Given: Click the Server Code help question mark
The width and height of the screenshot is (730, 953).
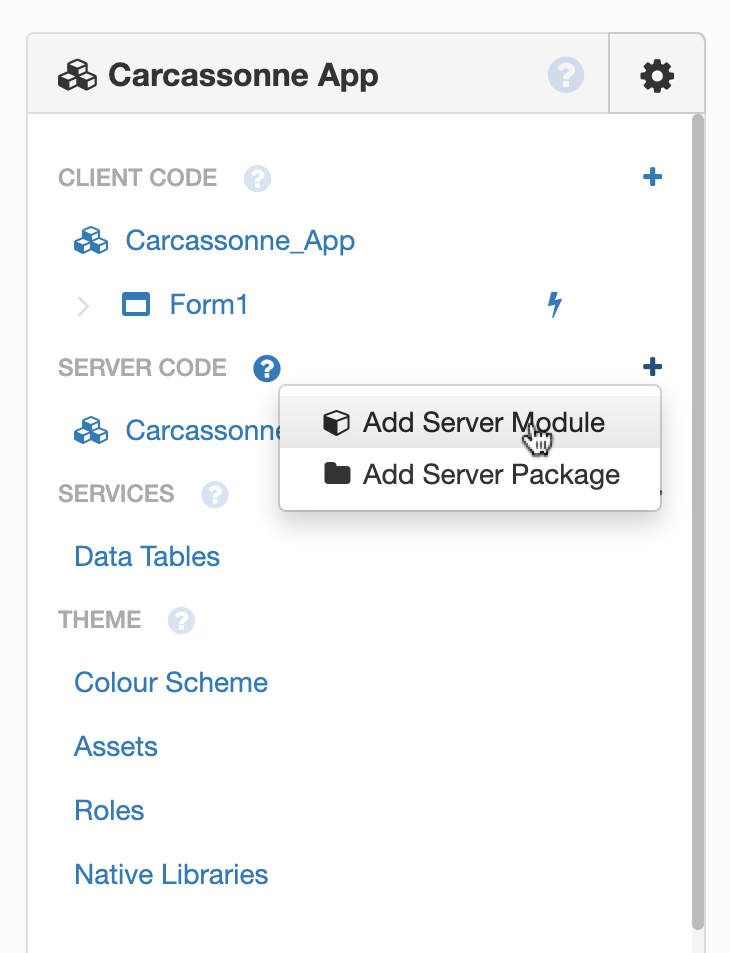Looking at the screenshot, I should (x=267, y=369).
